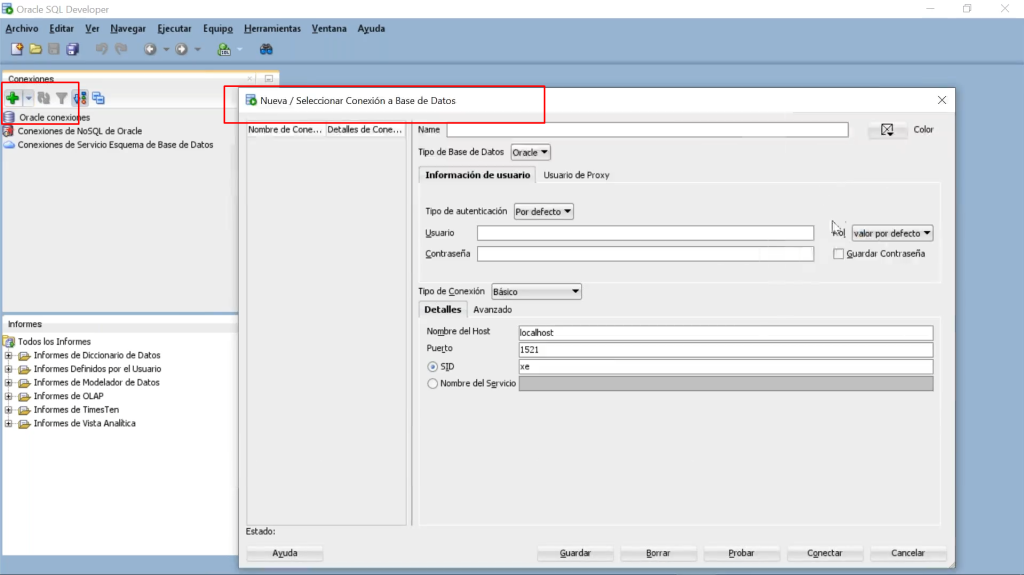Switch to the Usuario de Proxy tab

[576, 174]
